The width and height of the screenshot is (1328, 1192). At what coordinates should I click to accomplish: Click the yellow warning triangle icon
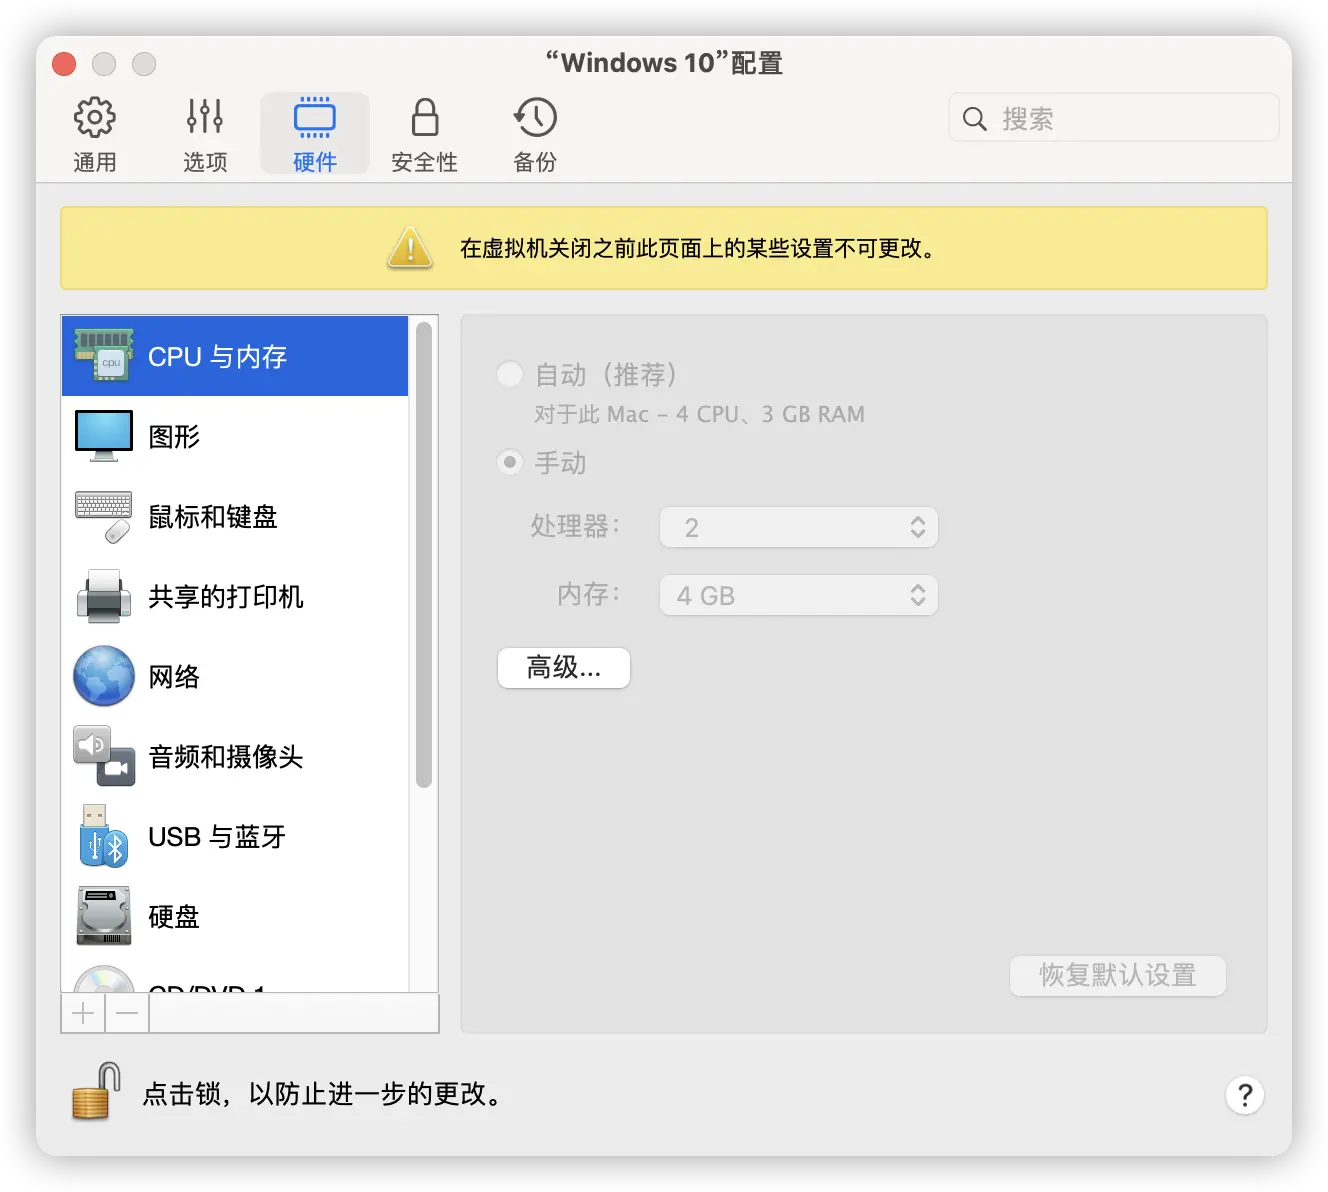coord(410,248)
